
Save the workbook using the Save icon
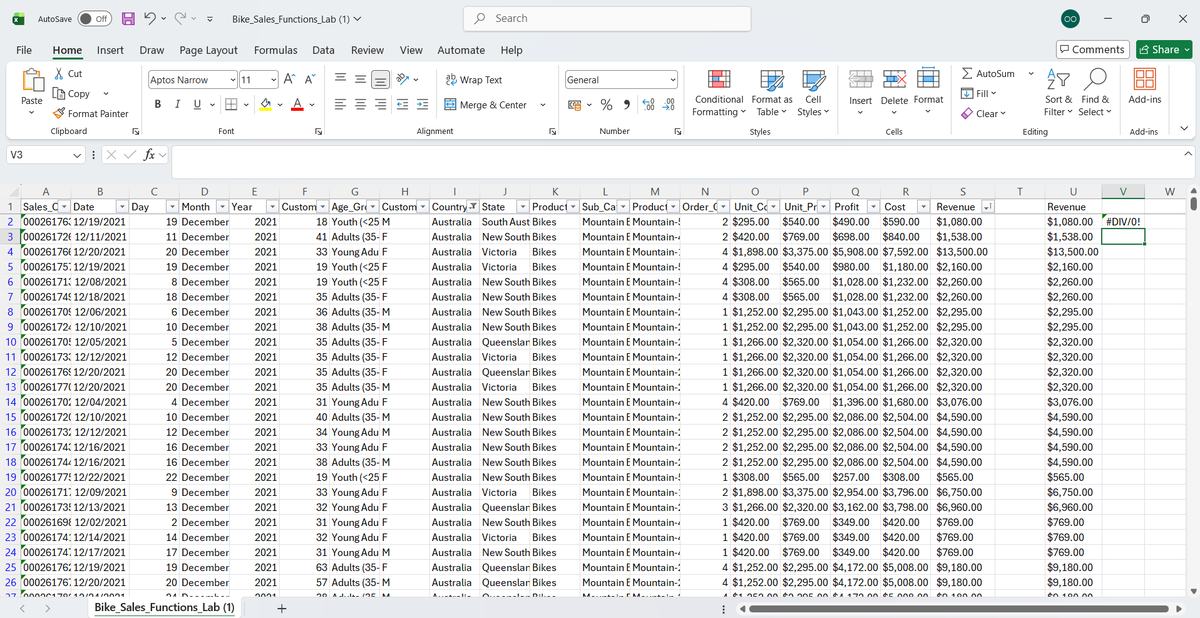pyautogui.click(x=129, y=19)
